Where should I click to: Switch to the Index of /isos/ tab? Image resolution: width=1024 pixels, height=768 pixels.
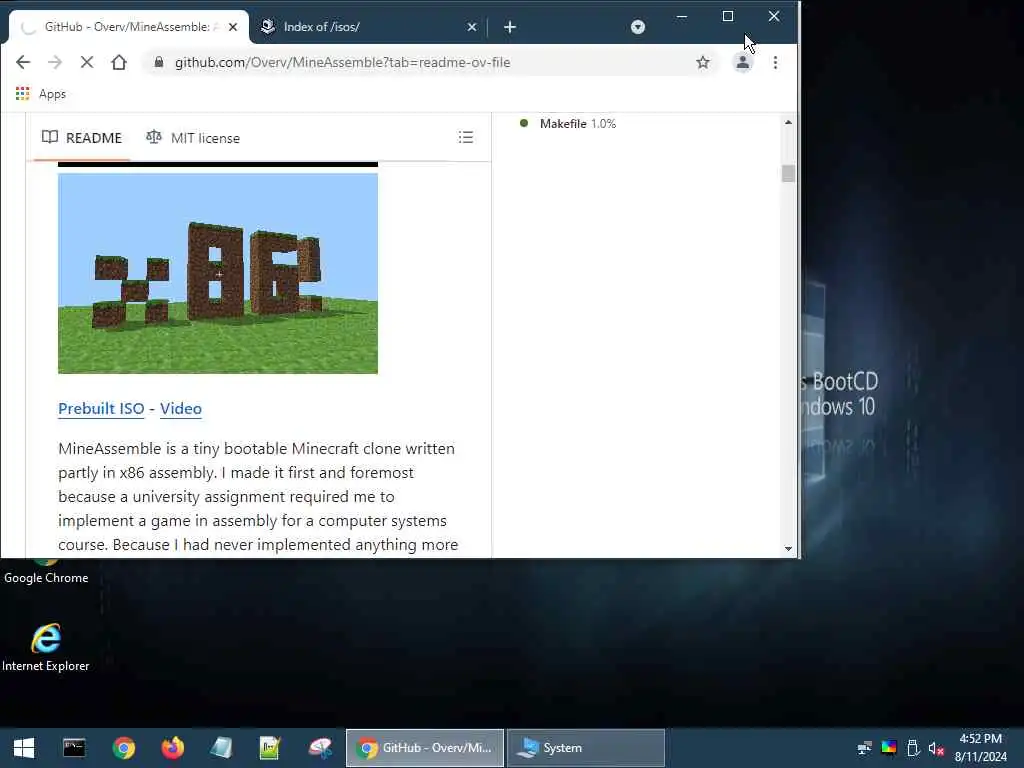point(369,27)
